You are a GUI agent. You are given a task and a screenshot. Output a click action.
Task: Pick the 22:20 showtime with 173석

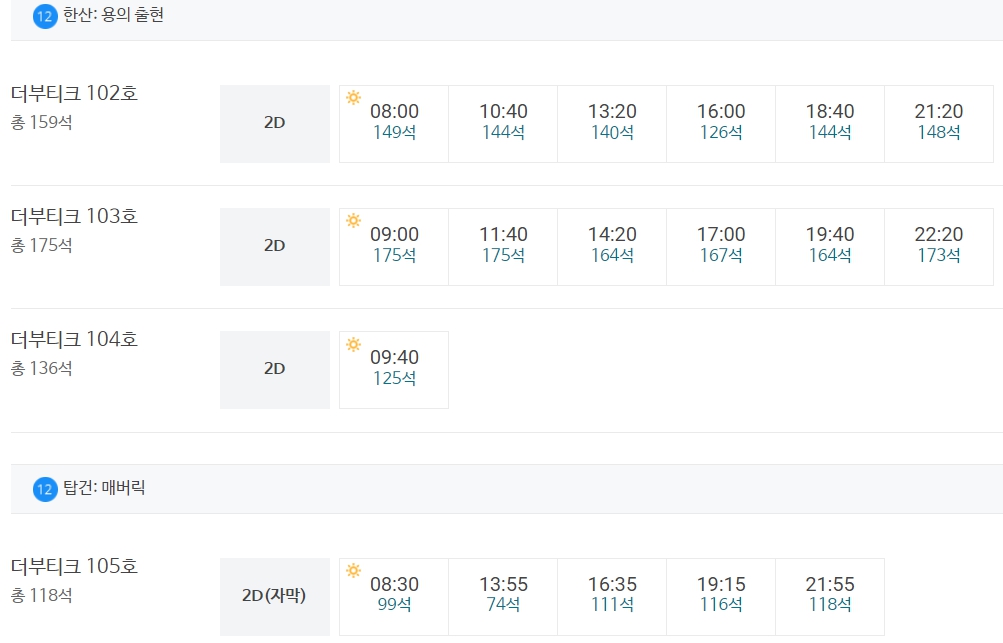938,247
